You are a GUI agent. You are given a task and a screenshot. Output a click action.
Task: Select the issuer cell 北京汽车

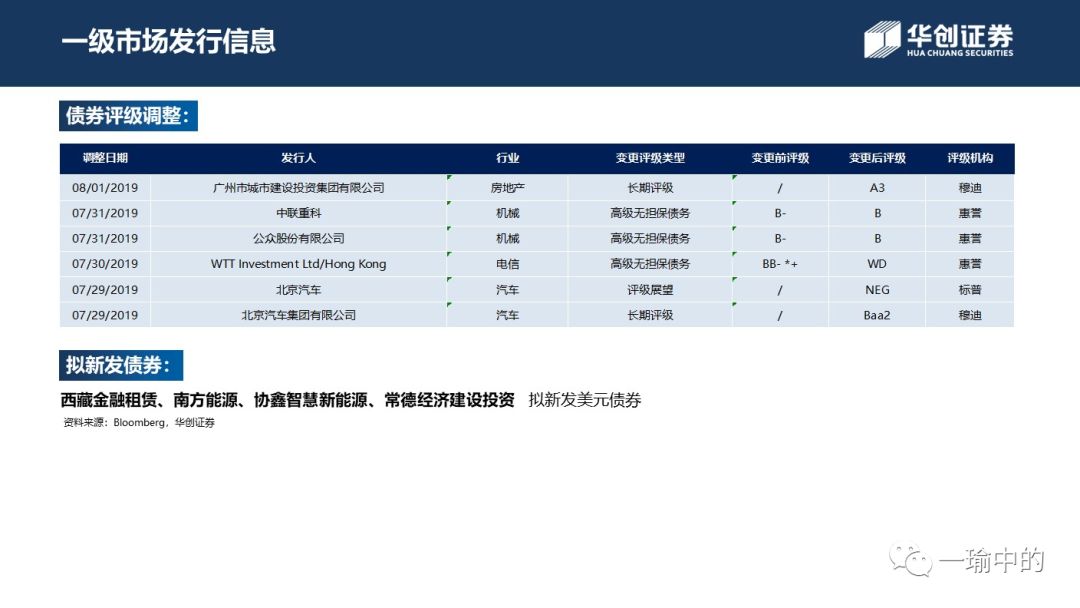298,290
